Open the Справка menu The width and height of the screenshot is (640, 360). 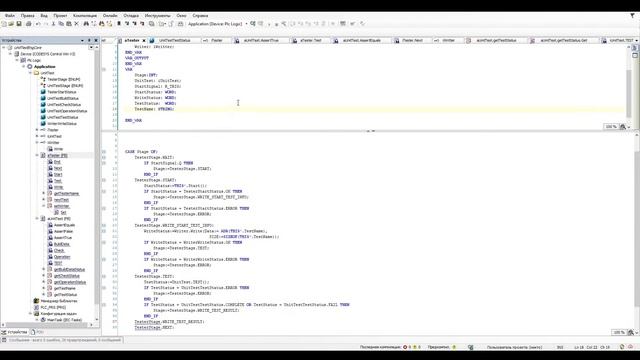click(x=200, y=16)
